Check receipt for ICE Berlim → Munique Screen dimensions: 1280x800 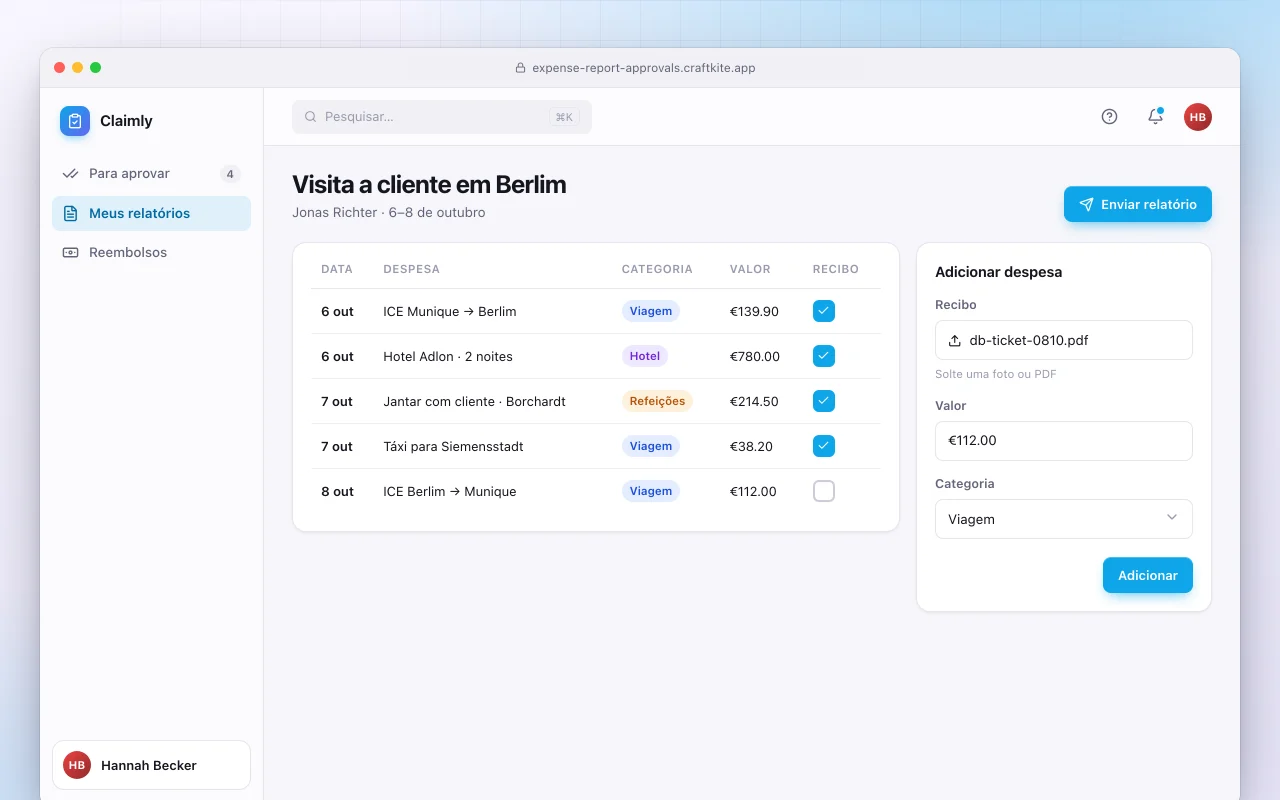[824, 491]
